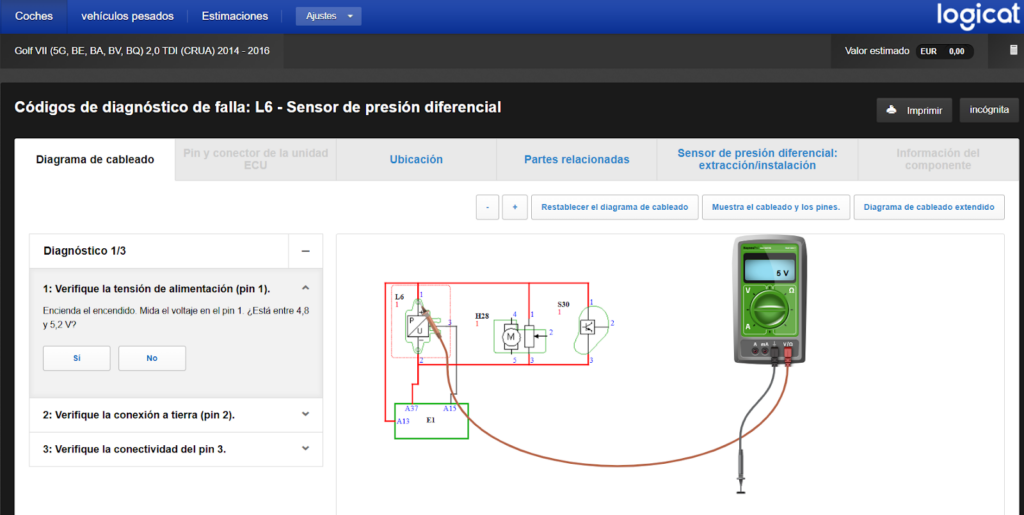
Task: Zoom out diagram with minus button
Action: tap(487, 207)
